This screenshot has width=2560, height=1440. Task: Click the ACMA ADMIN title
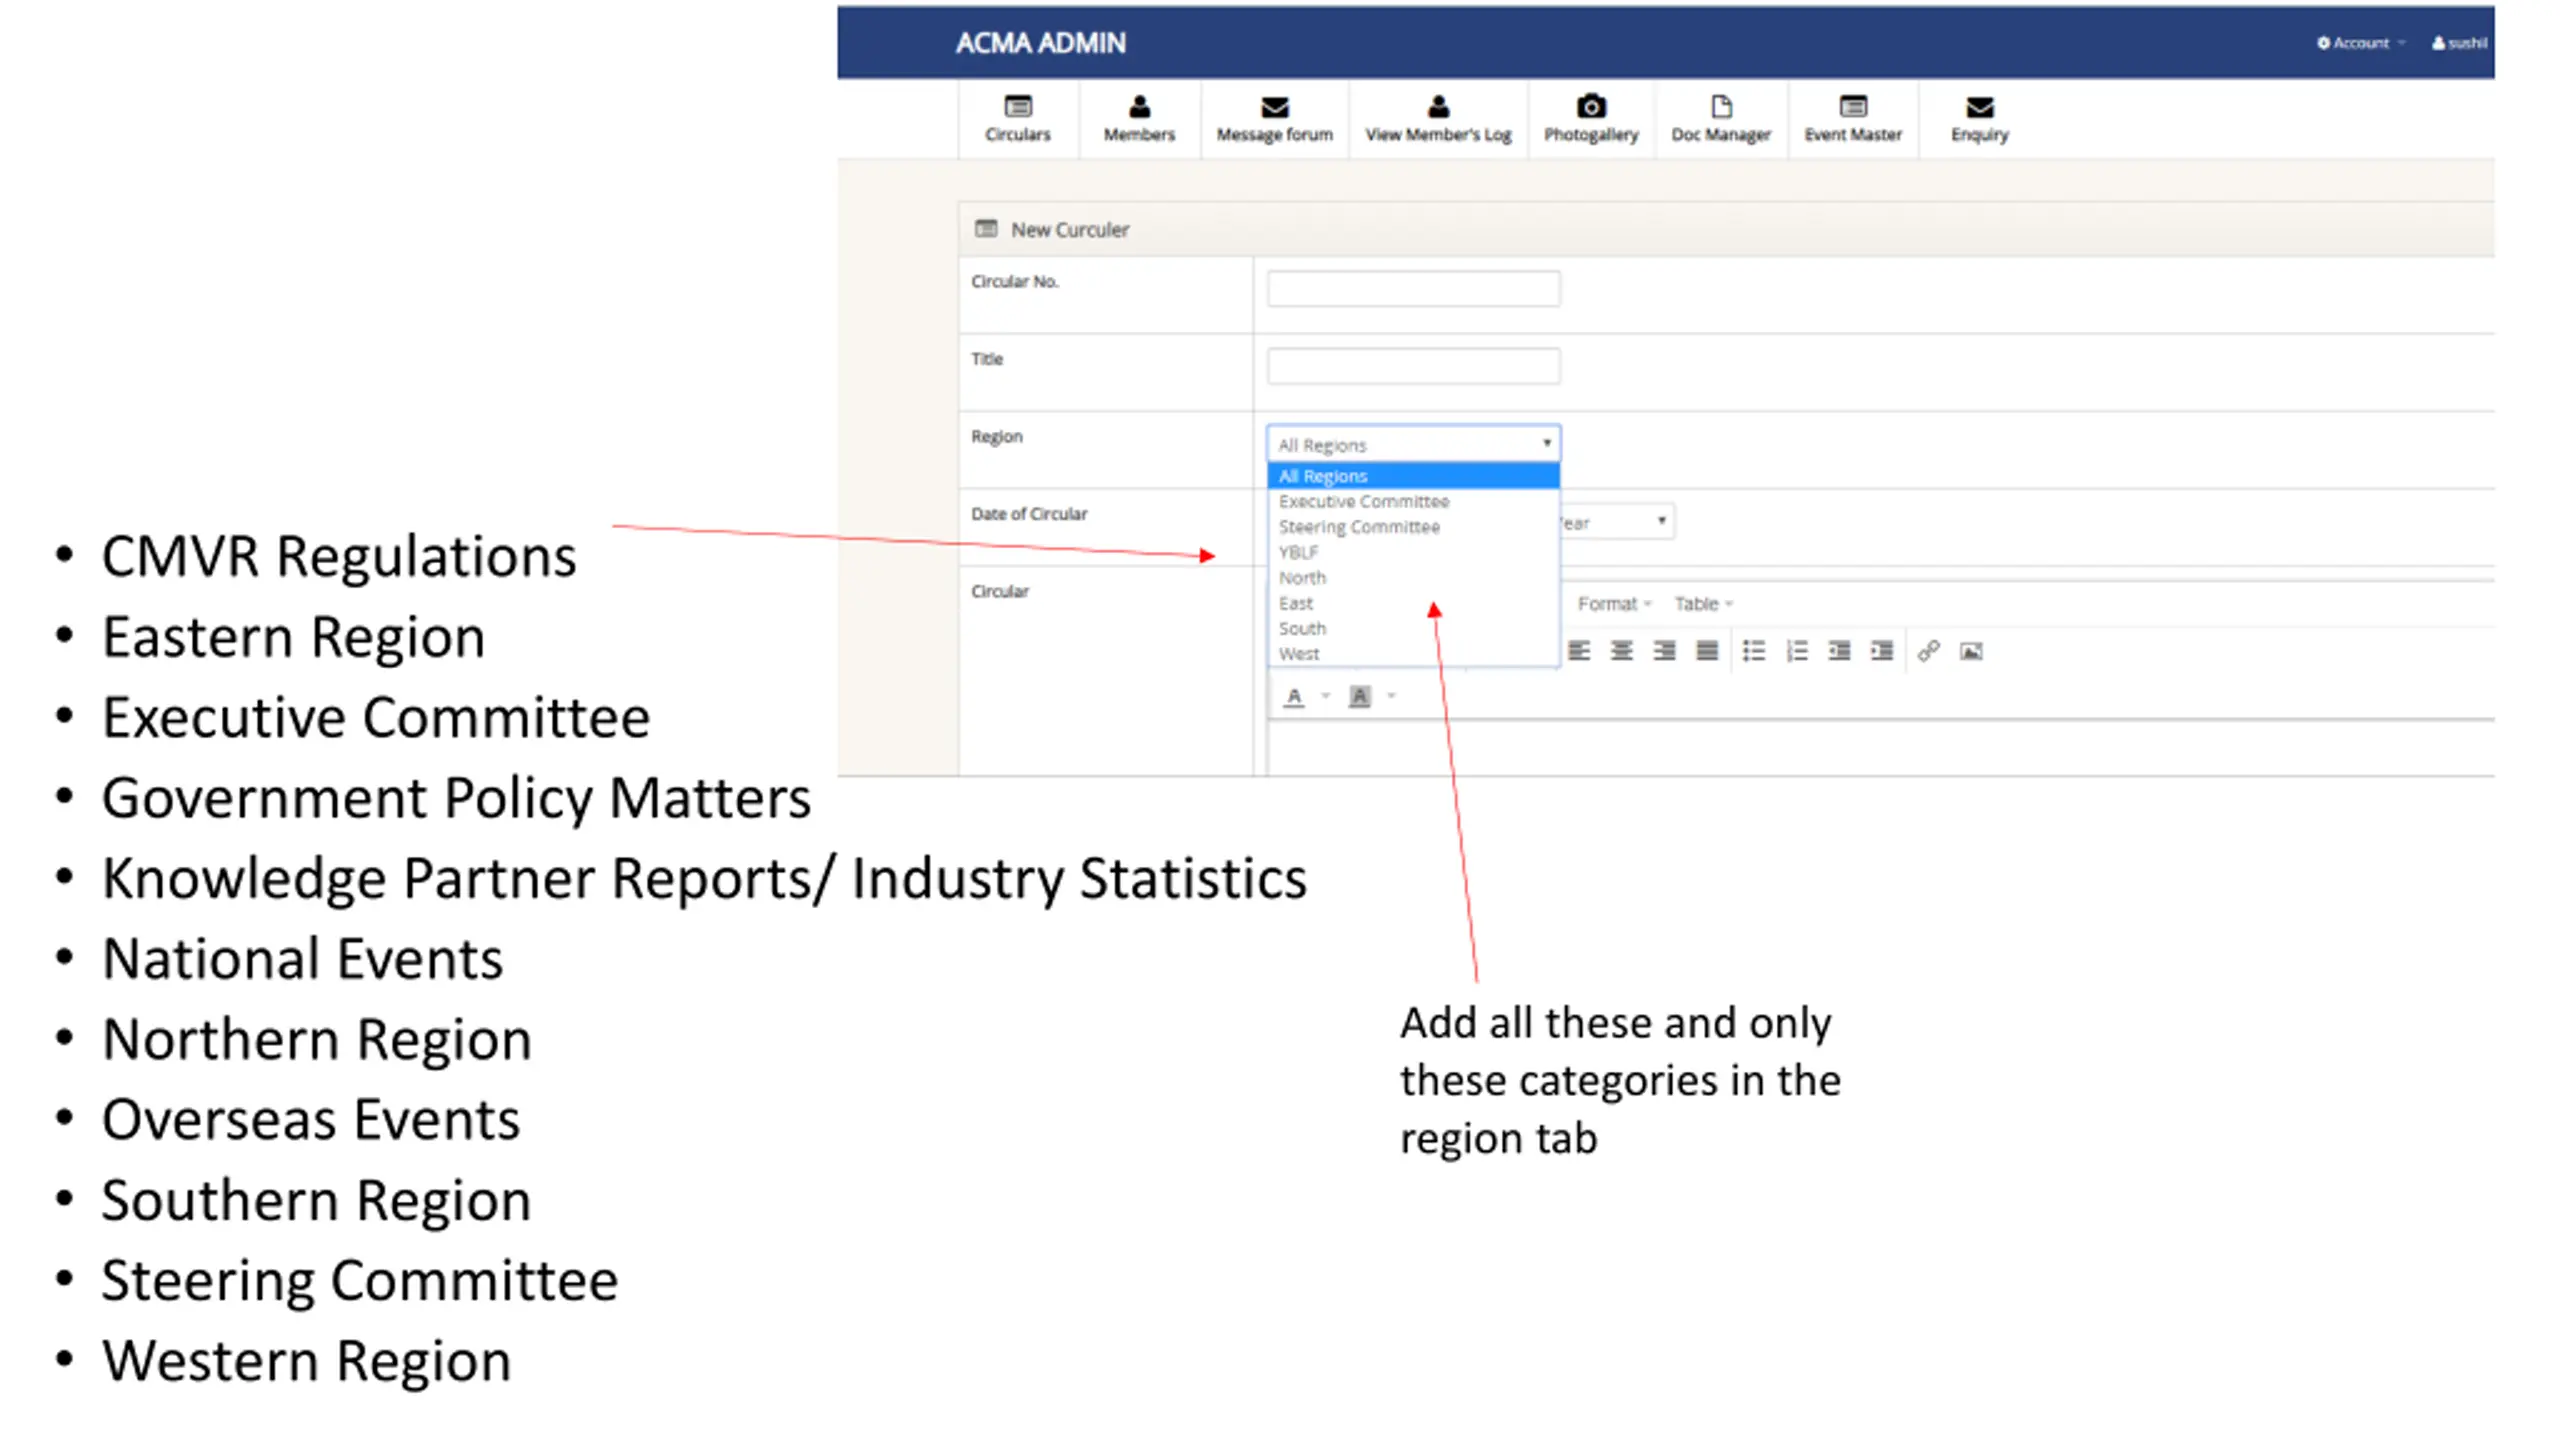tap(1040, 43)
